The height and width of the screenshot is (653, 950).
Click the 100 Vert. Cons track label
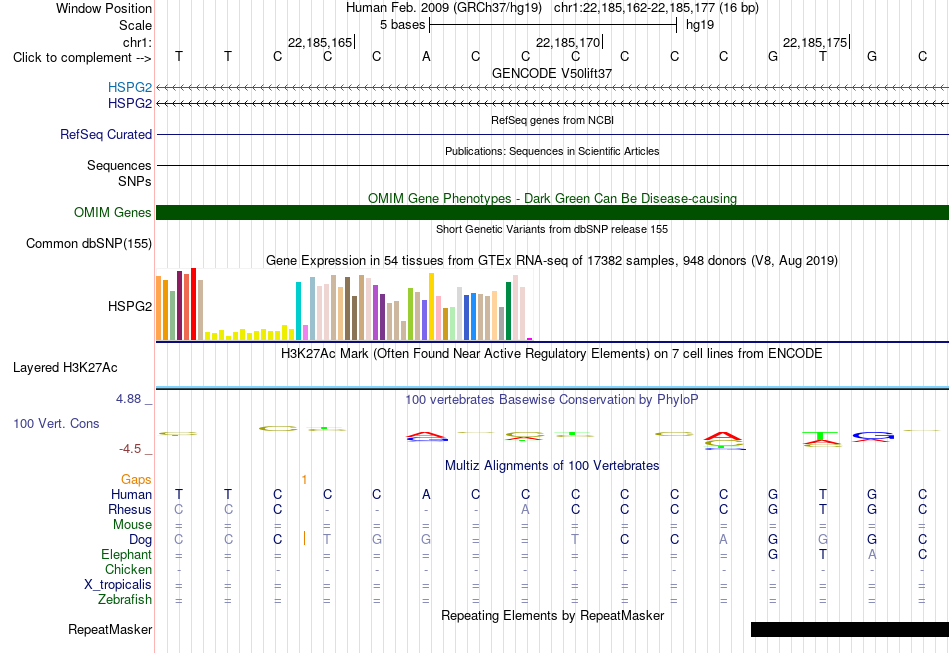(56, 423)
